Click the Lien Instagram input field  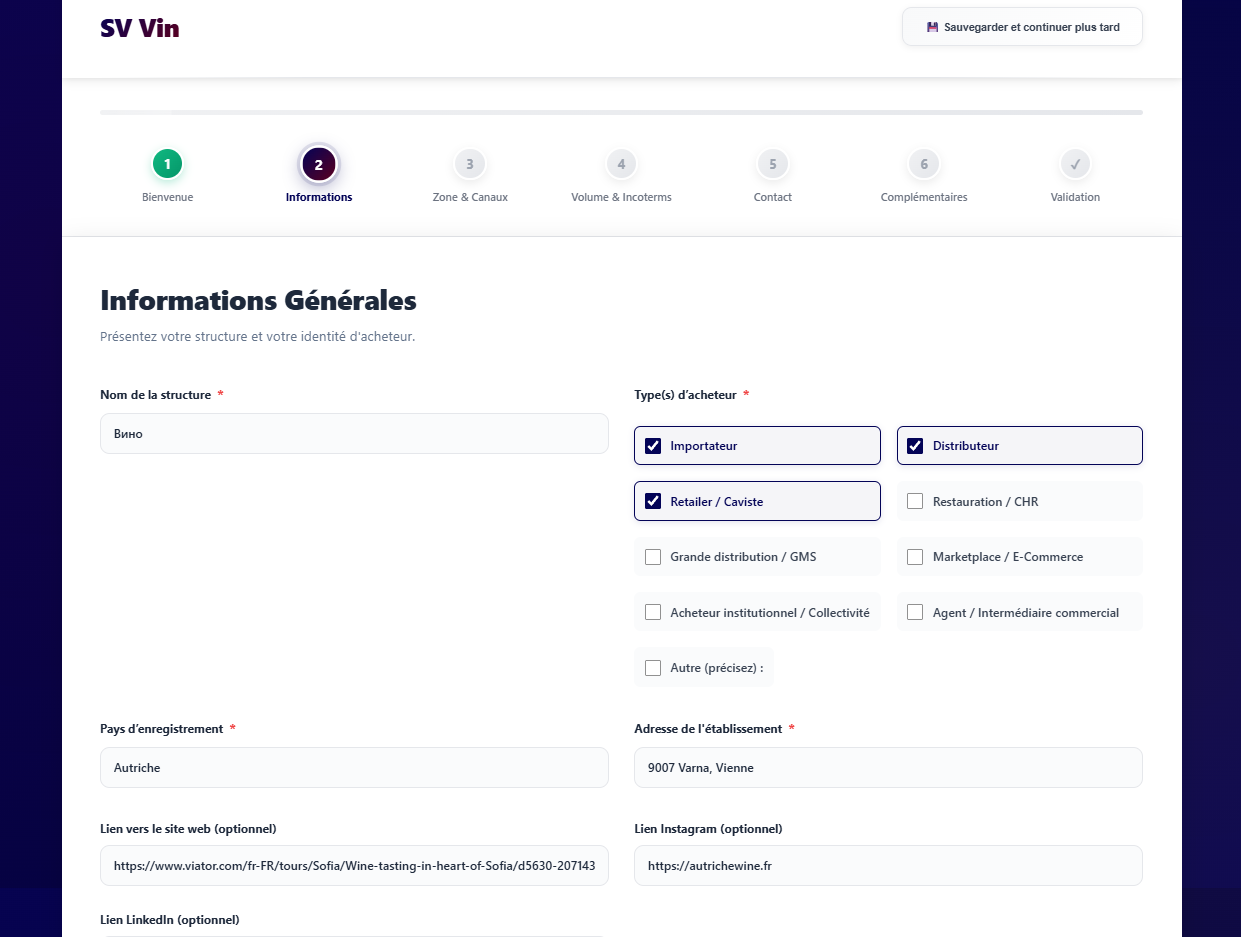[888, 866]
